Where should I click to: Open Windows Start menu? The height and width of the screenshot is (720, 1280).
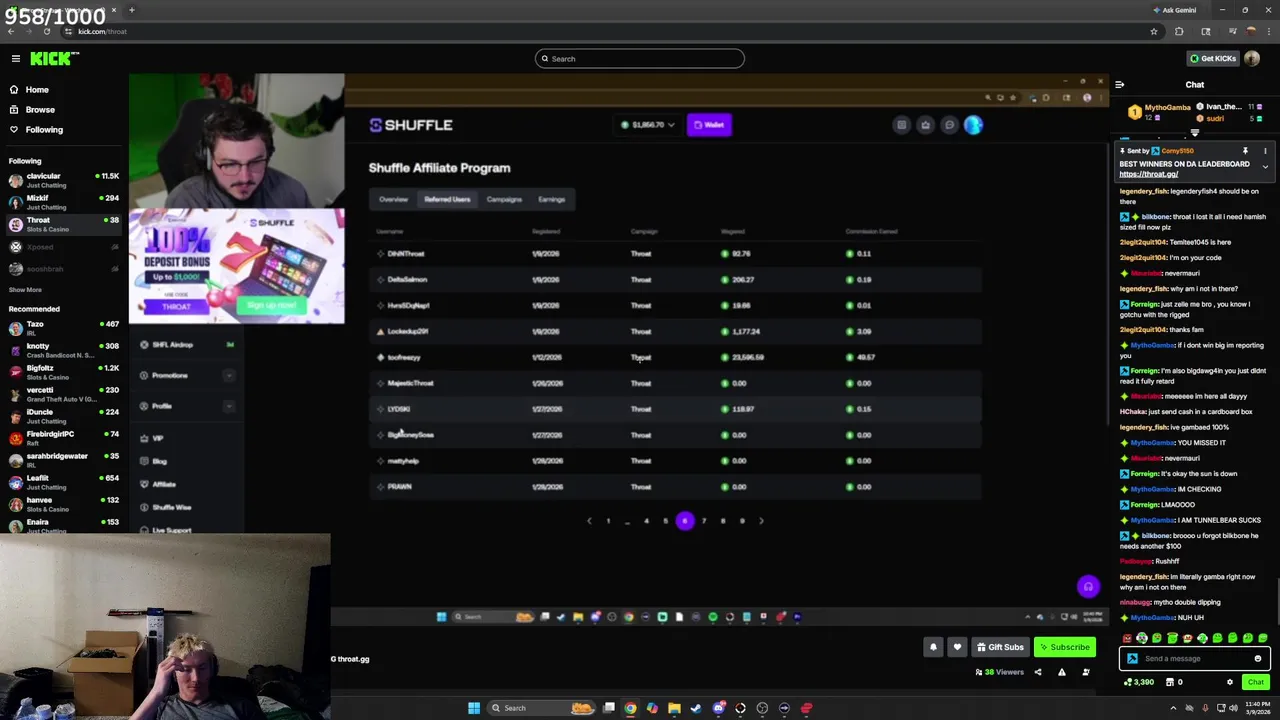474,708
